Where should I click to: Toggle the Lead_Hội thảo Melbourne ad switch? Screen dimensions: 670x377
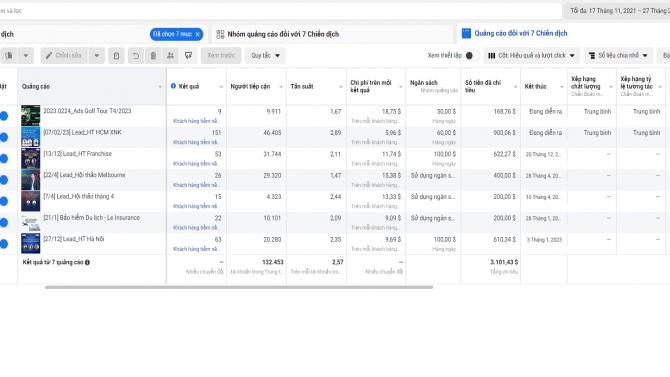click(x=4, y=180)
